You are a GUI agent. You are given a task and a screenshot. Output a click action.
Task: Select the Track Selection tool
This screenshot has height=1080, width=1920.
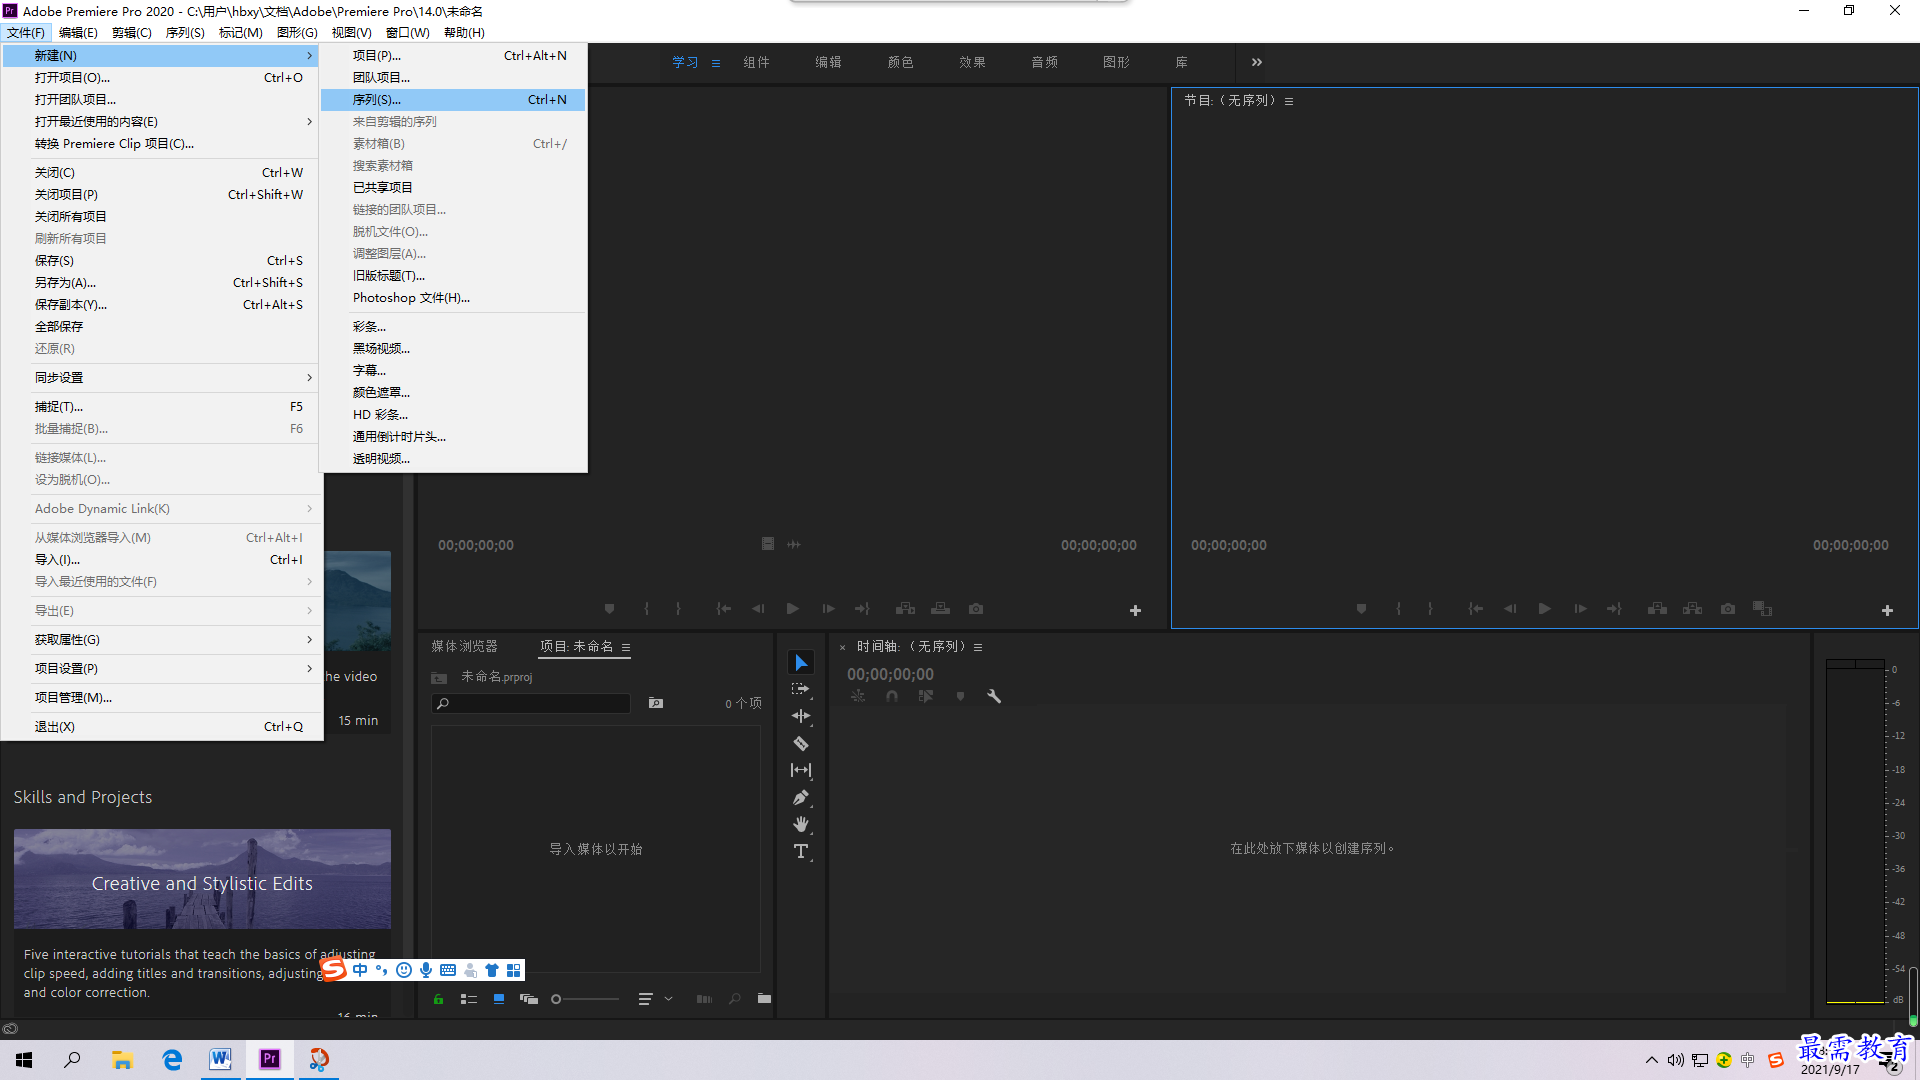pos(800,688)
